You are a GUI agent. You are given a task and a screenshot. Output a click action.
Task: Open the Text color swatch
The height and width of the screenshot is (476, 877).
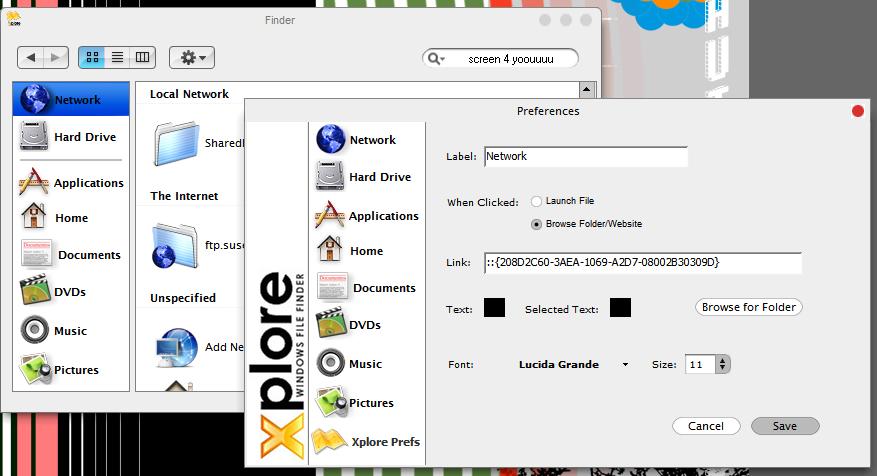click(494, 308)
